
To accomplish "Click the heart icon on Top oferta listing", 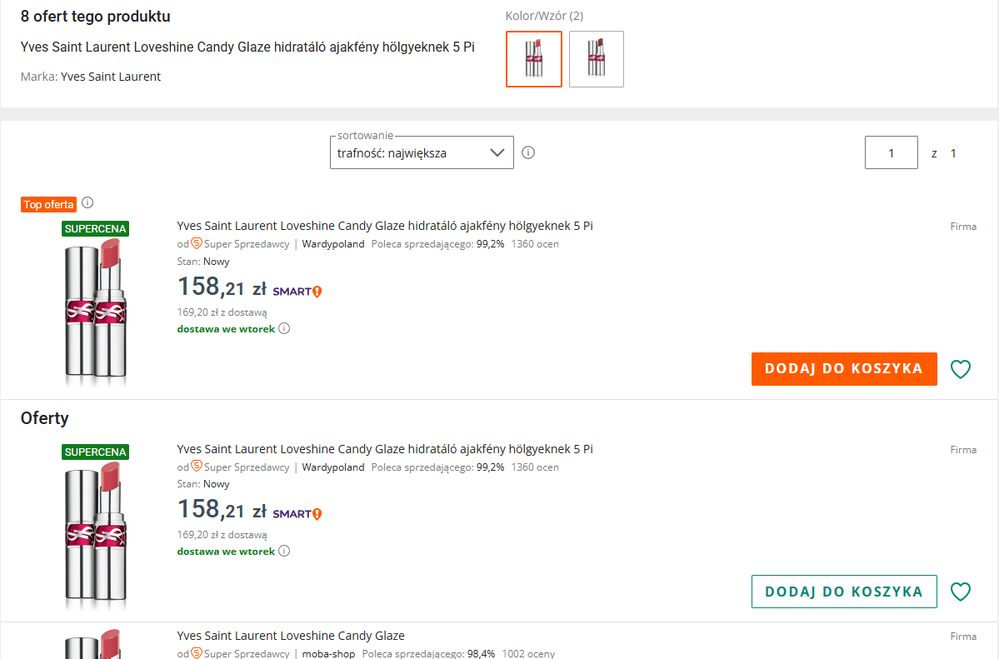I will (x=960, y=369).
